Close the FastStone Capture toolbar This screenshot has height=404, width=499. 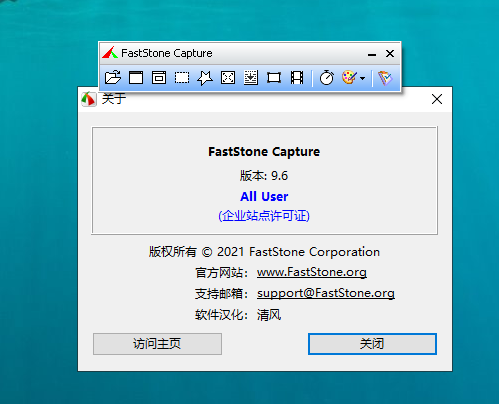click(x=390, y=54)
